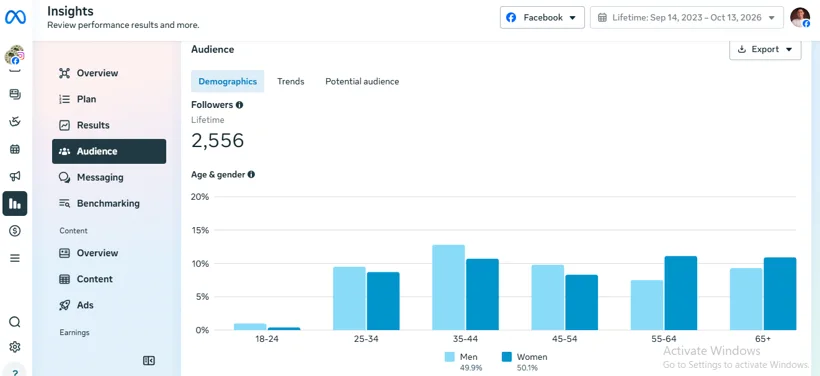Open the page profile picture in left rail
Viewport: 820px width, 376px height.
pos(14,54)
